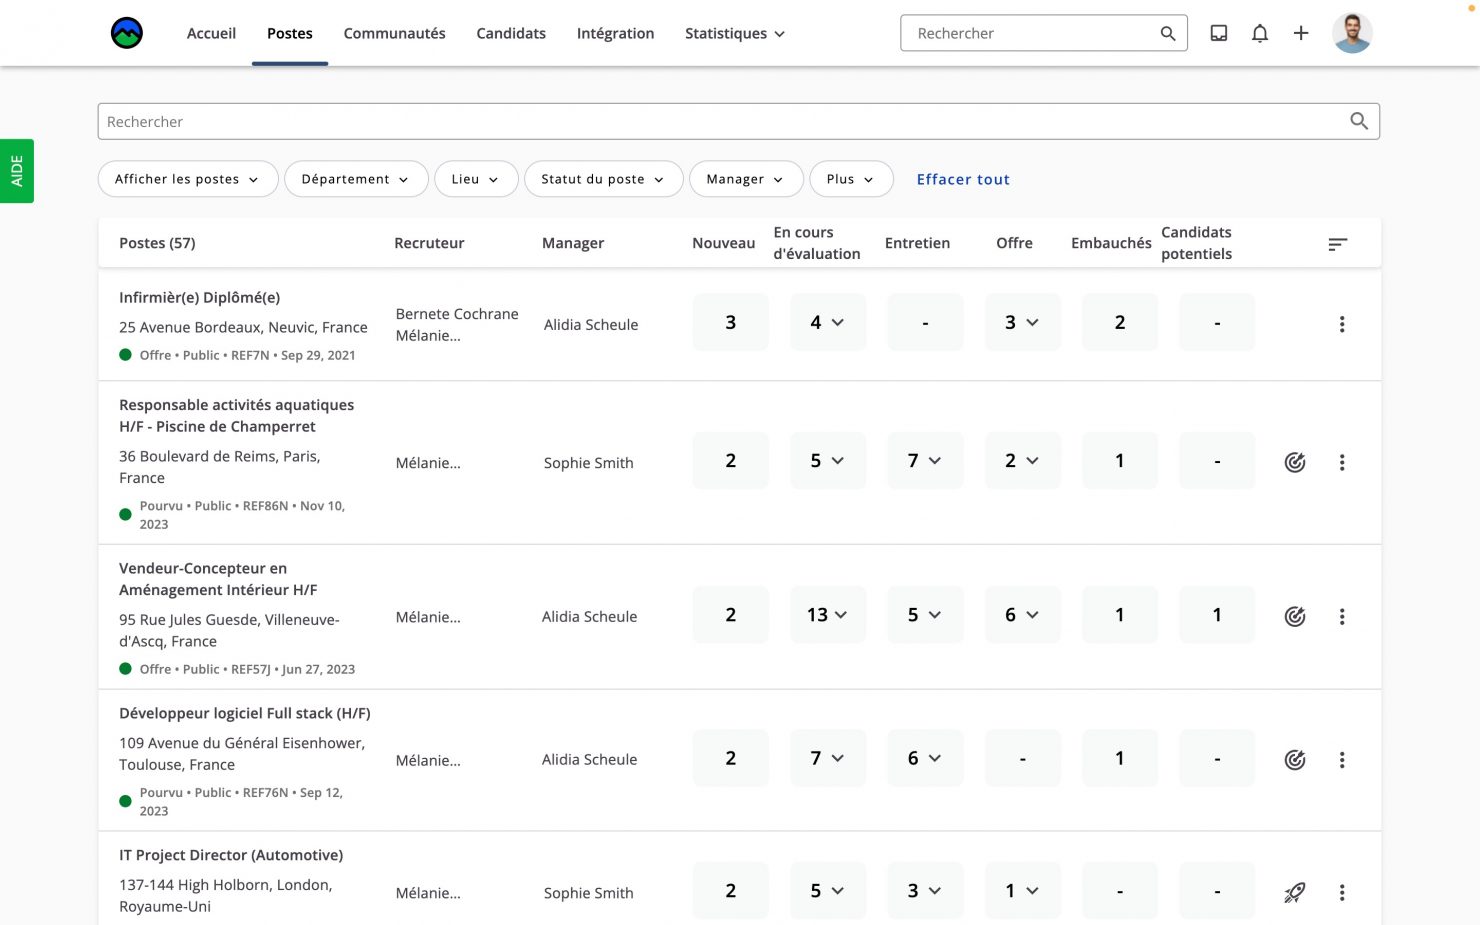Image resolution: width=1480 pixels, height=925 pixels.
Task: Open three-dot menu for Infirmièr(e) Diplômé(e)
Action: tap(1341, 324)
